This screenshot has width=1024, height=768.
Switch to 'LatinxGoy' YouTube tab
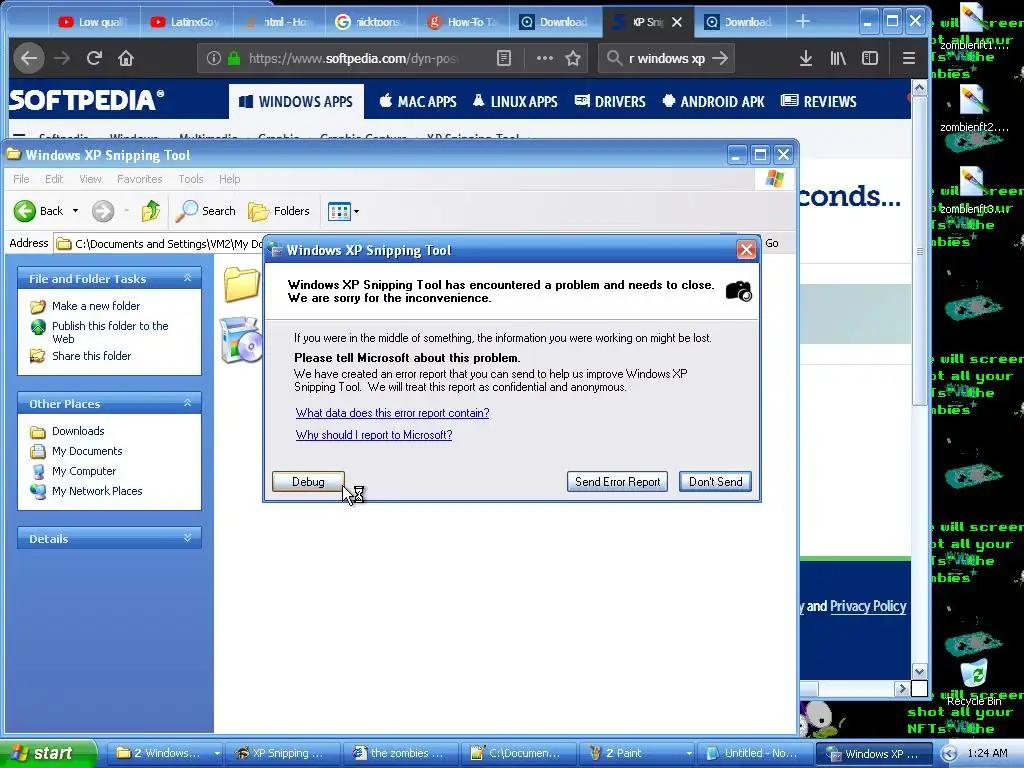pyautogui.click(x=185, y=22)
